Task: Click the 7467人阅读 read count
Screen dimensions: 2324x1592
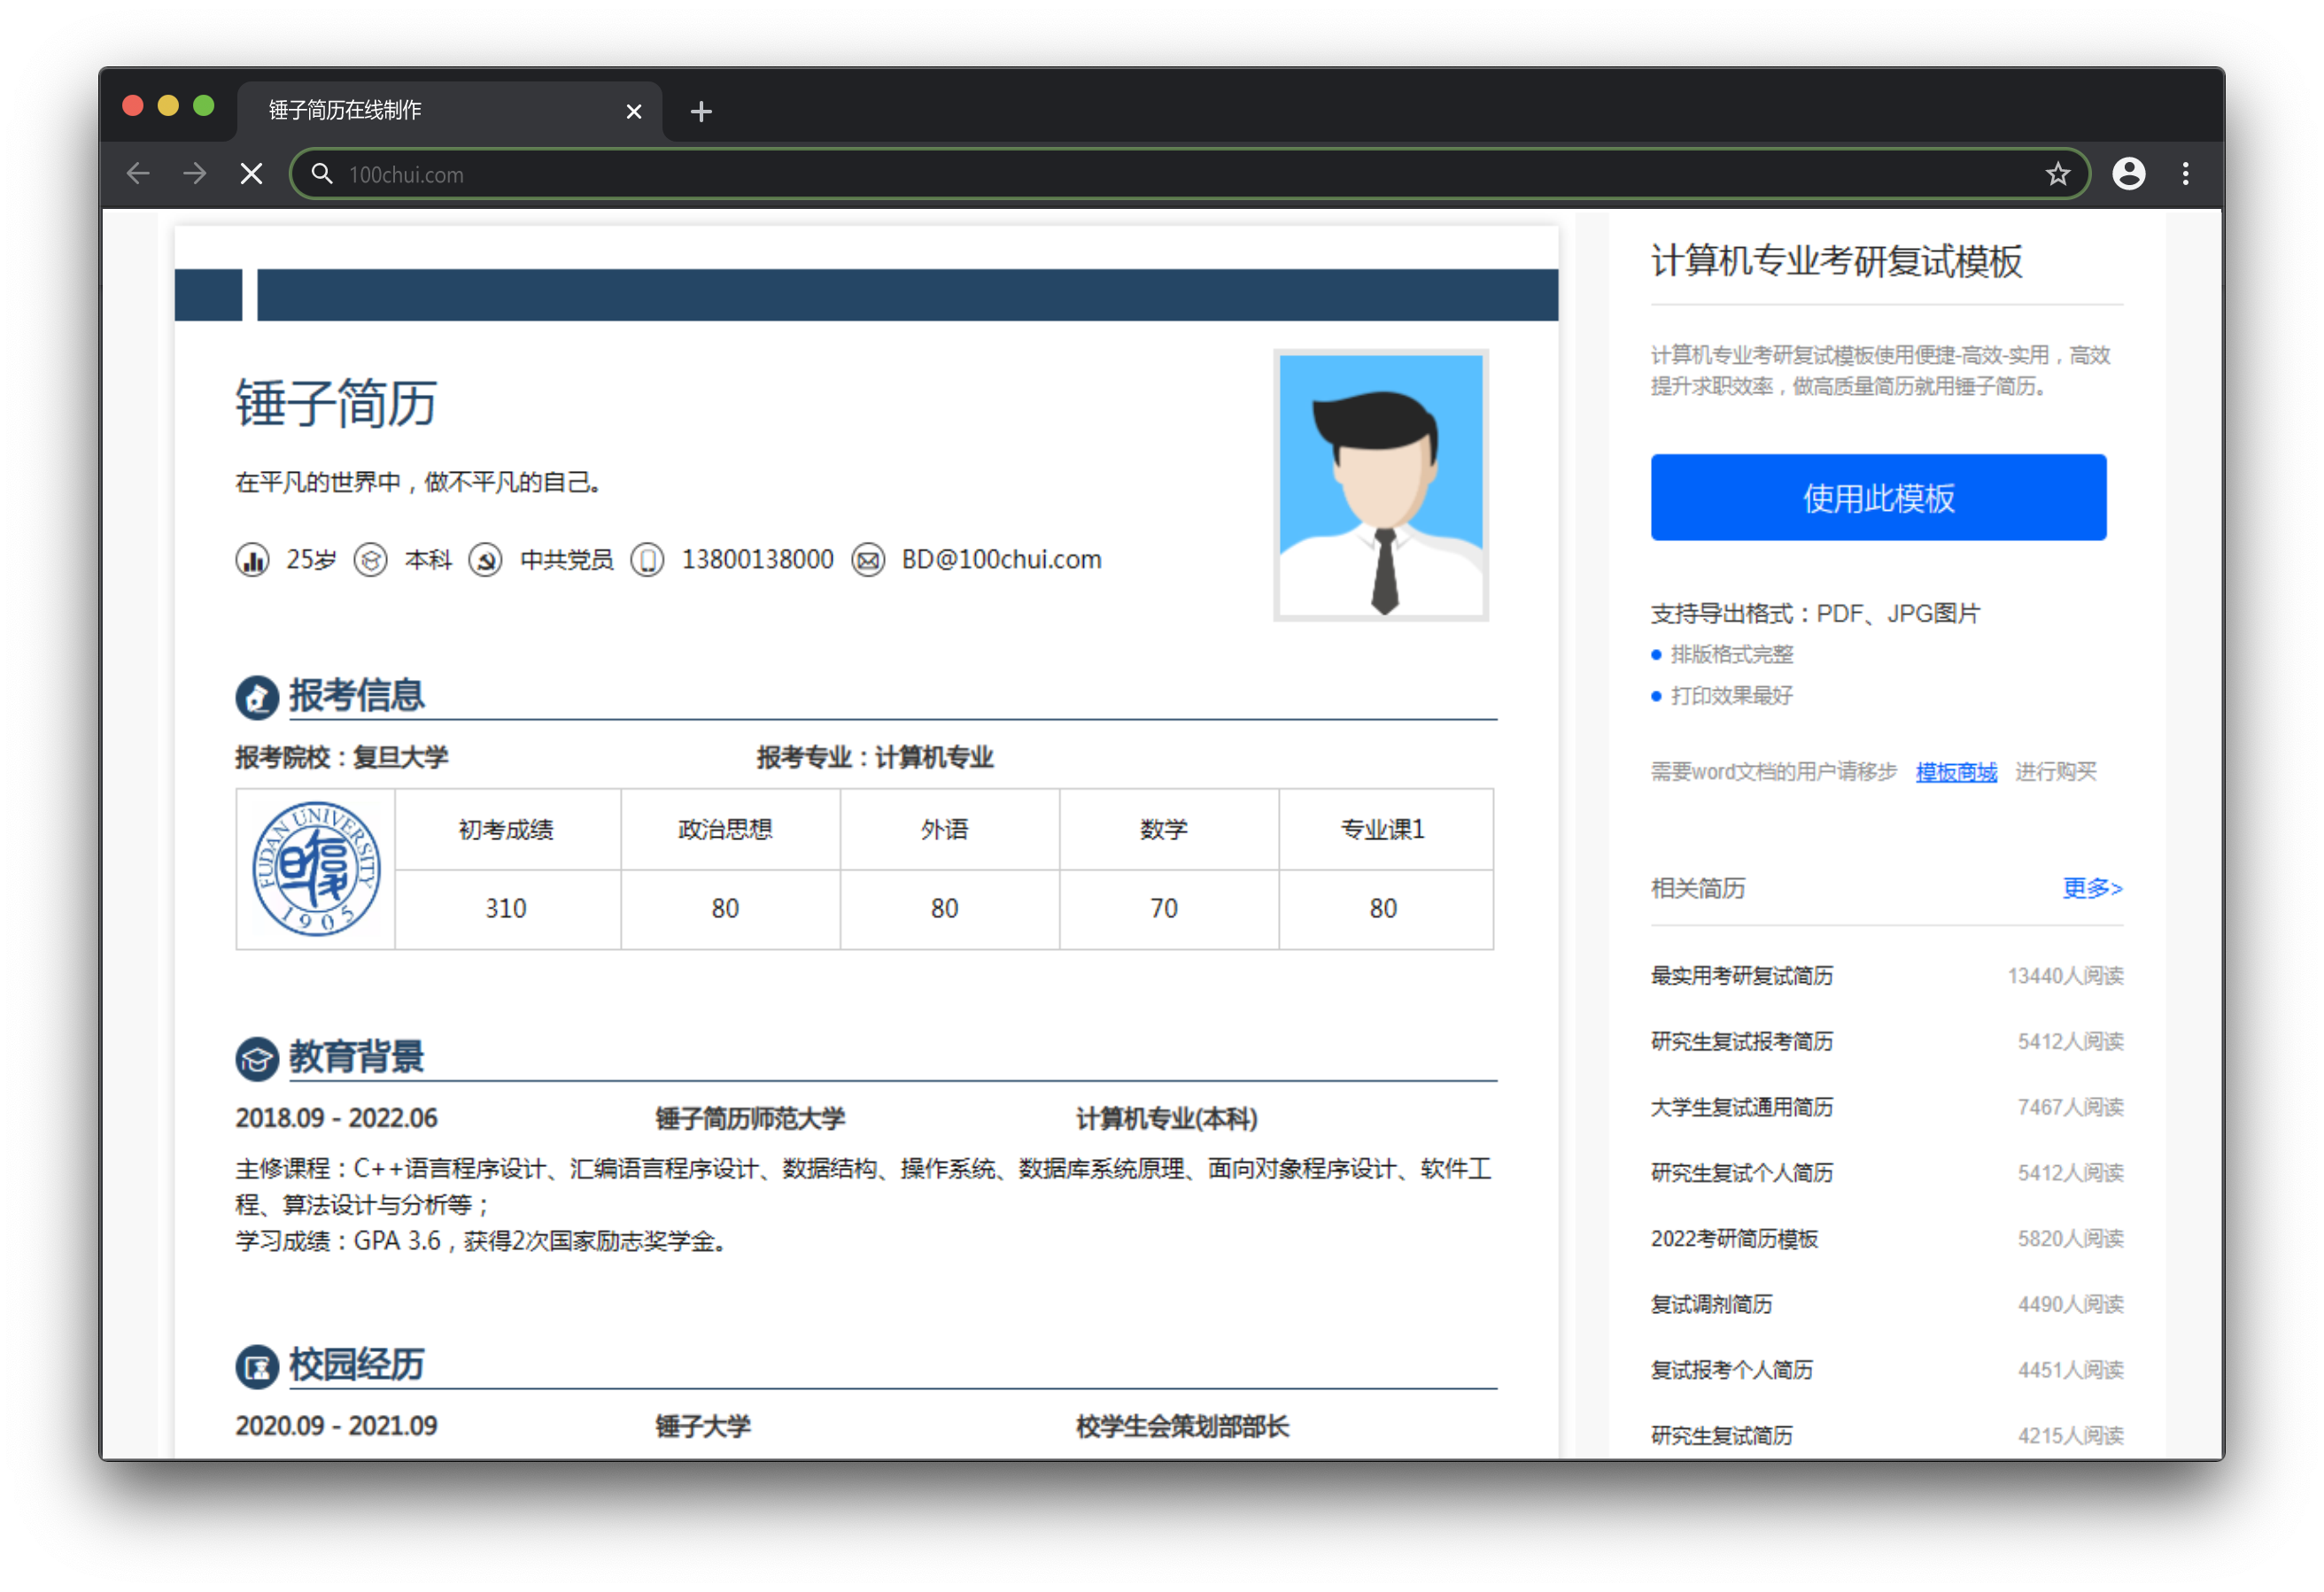Action: pos(2071,1107)
